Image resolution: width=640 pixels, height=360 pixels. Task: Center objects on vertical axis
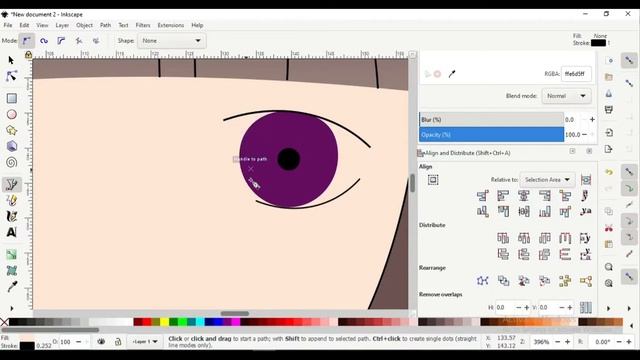tap(524, 196)
